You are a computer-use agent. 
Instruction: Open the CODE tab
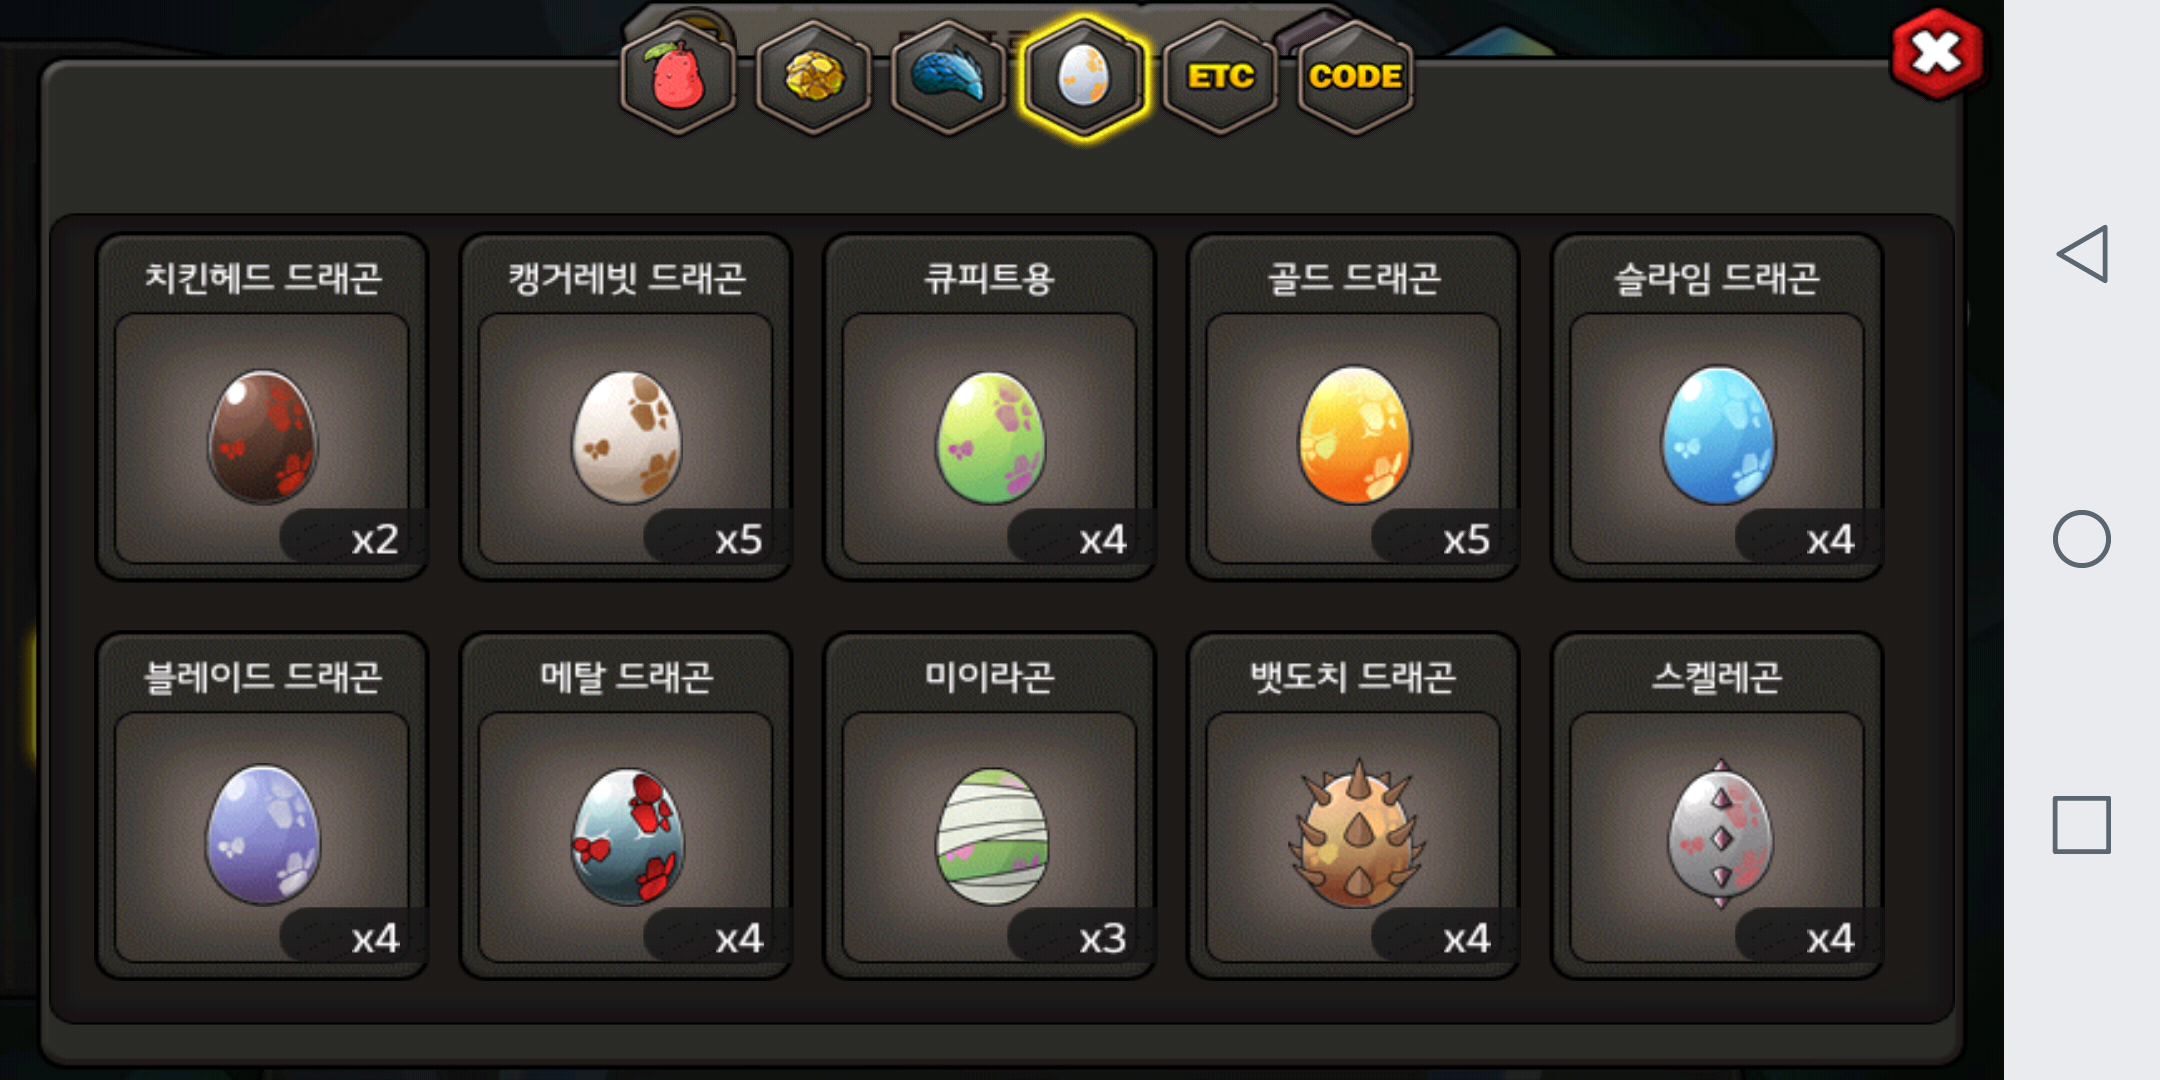point(1355,77)
